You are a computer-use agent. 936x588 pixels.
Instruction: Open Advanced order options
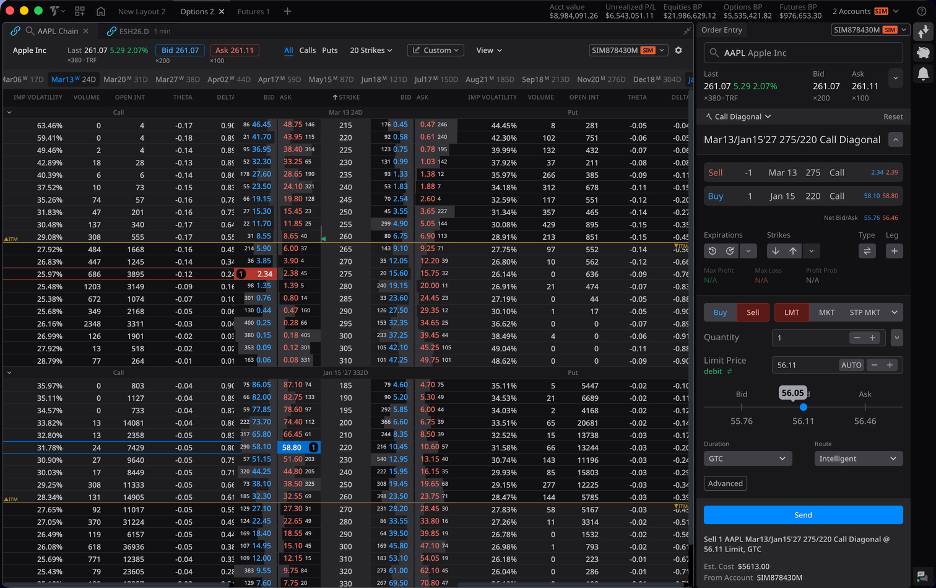pos(724,482)
